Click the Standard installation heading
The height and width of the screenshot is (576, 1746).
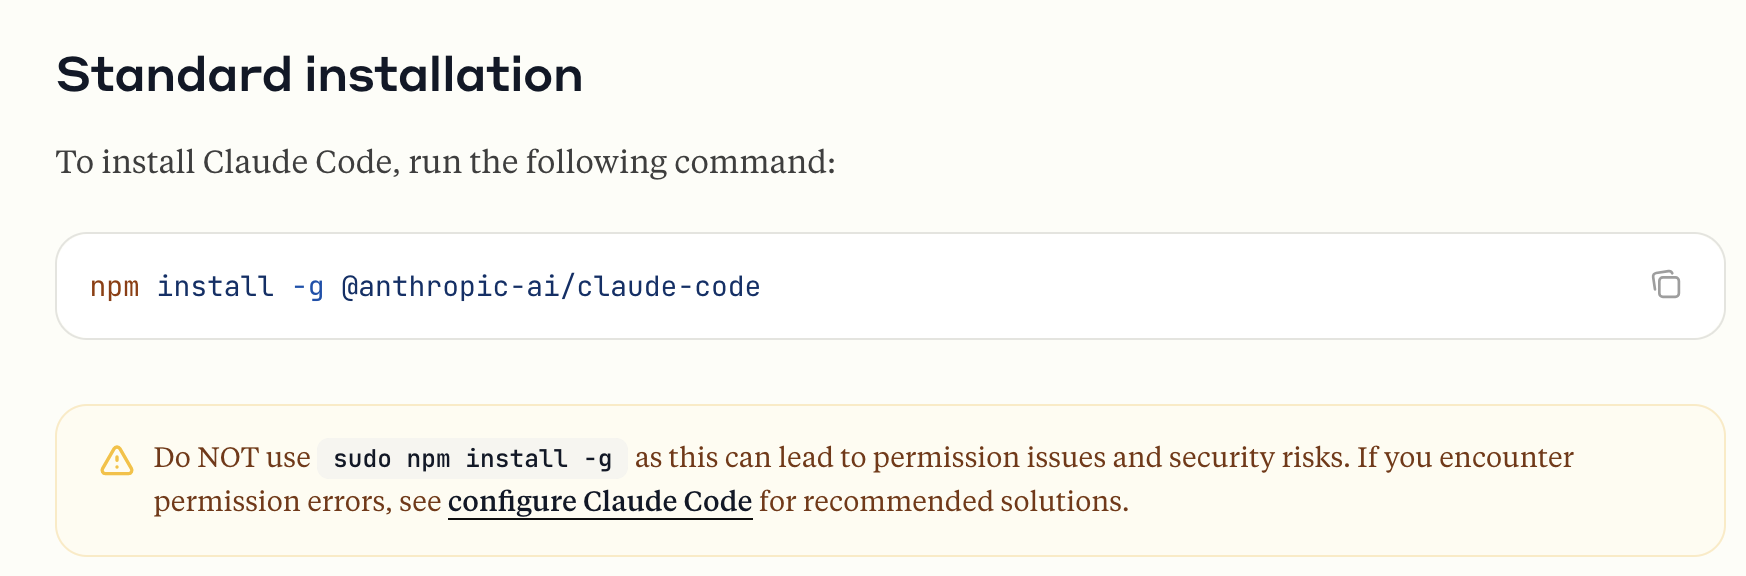[320, 75]
